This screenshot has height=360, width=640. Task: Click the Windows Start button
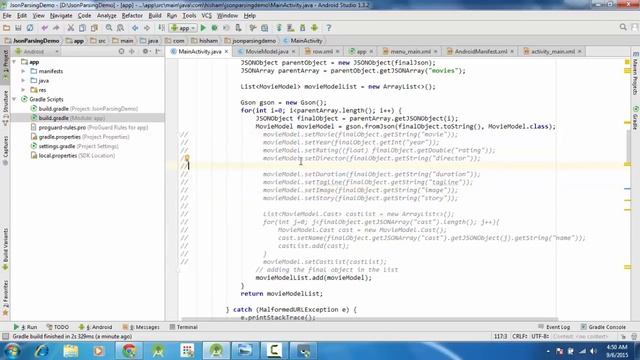coord(12,351)
